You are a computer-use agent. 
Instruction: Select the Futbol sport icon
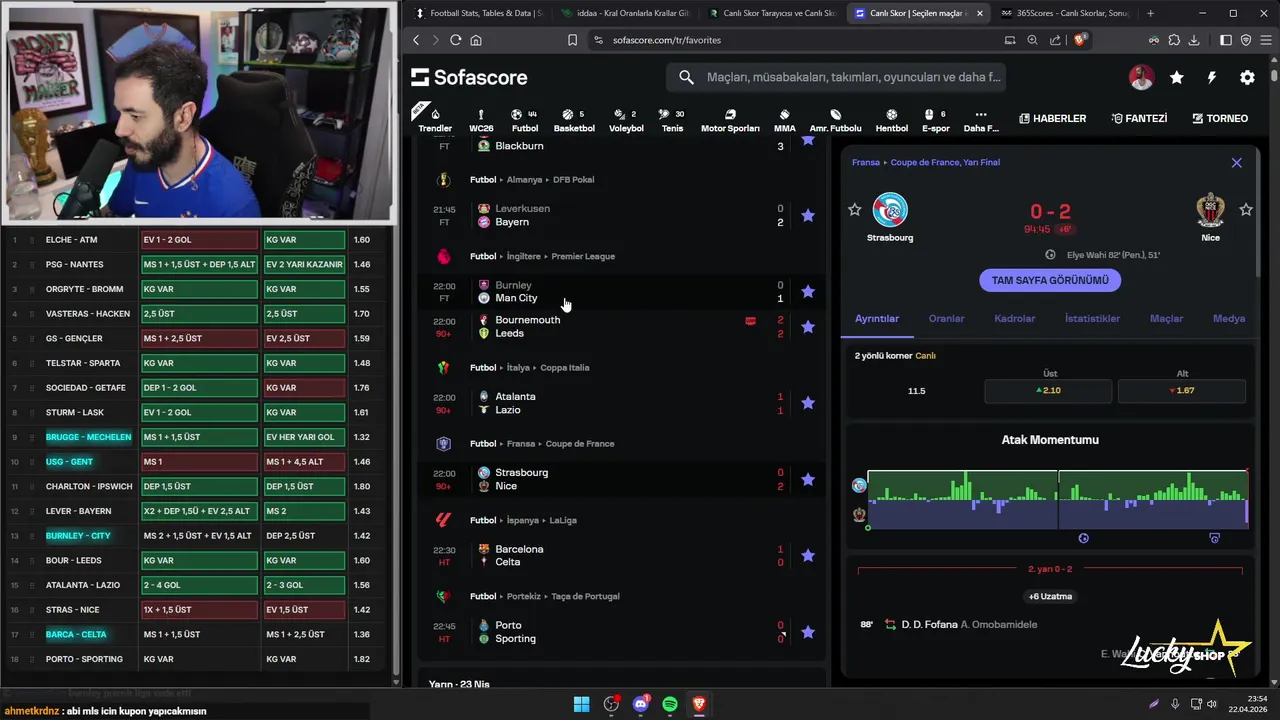click(x=524, y=120)
